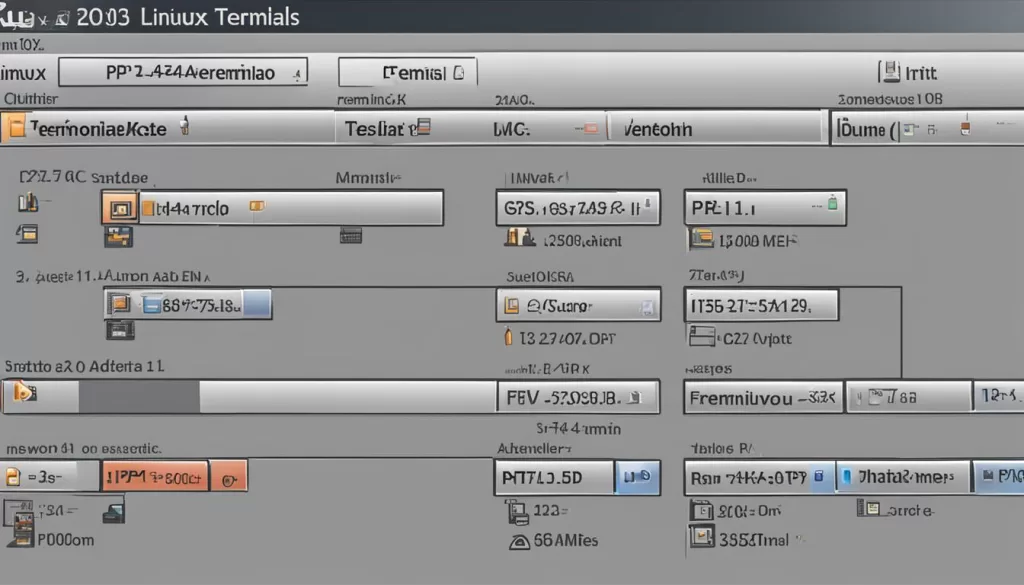Open the Fremniuvou selector
This screenshot has width=1024, height=585.
tap(763, 398)
